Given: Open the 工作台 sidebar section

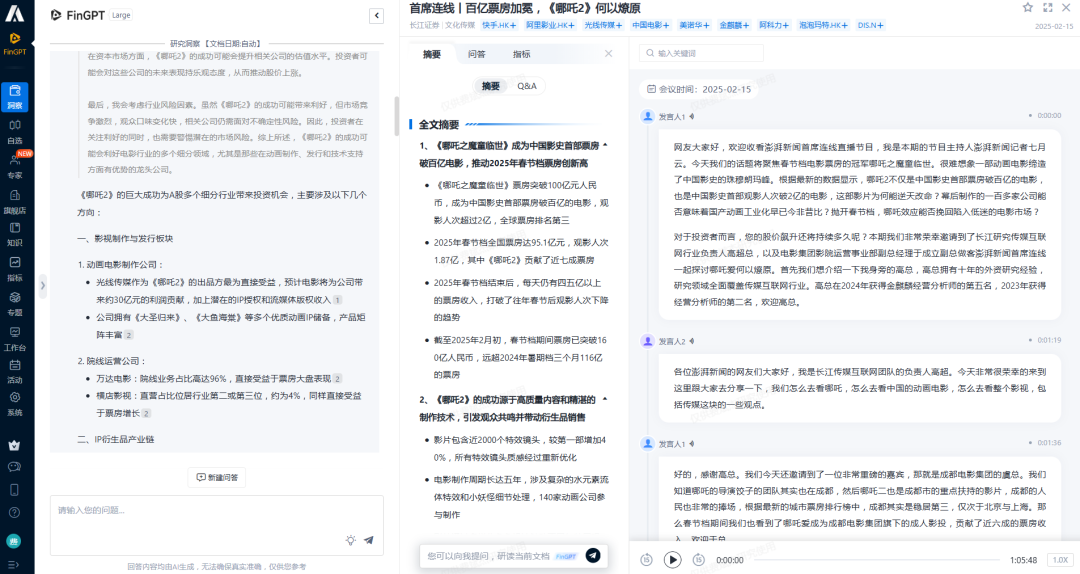Looking at the screenshot, I should point(14,339).
